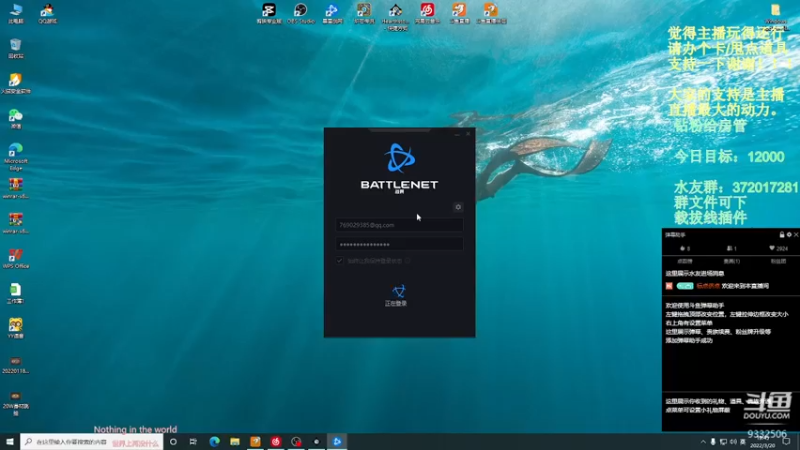Open the spreadsheet file below WPS Office
The width and height of the screenshot is (800, 450).
(16, 293)
